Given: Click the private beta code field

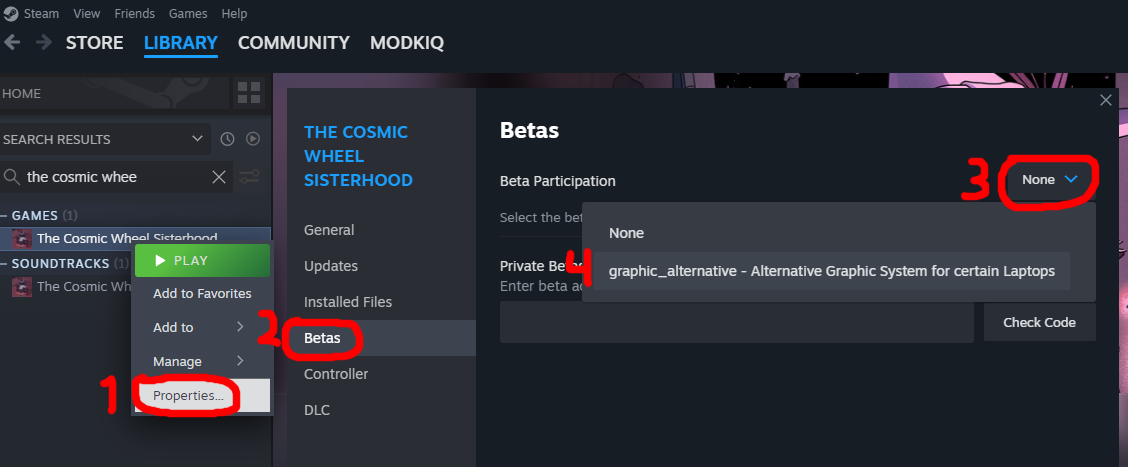Looking at the screenshot, I should pos(736,322).
